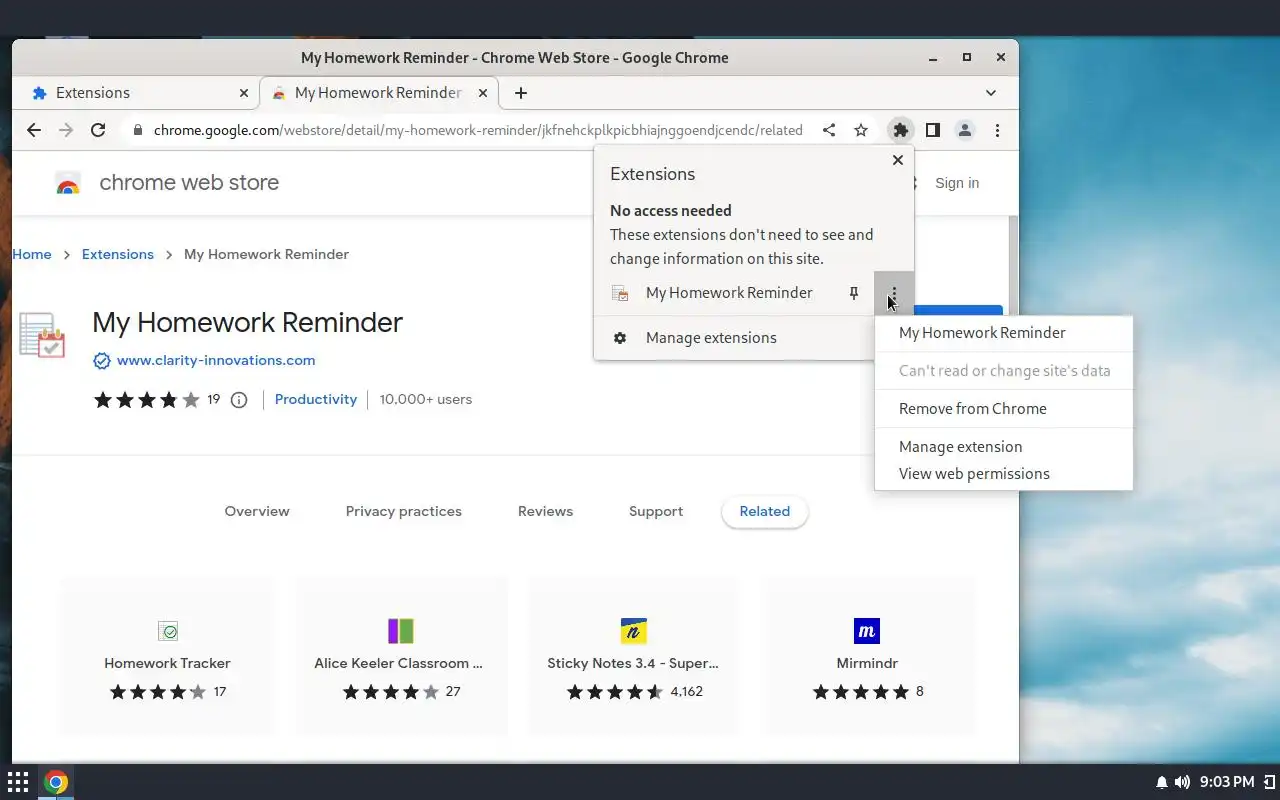Click the share page icon in address bar
The width and height of the screenshot is (1280, 800).
click(829, 130)
